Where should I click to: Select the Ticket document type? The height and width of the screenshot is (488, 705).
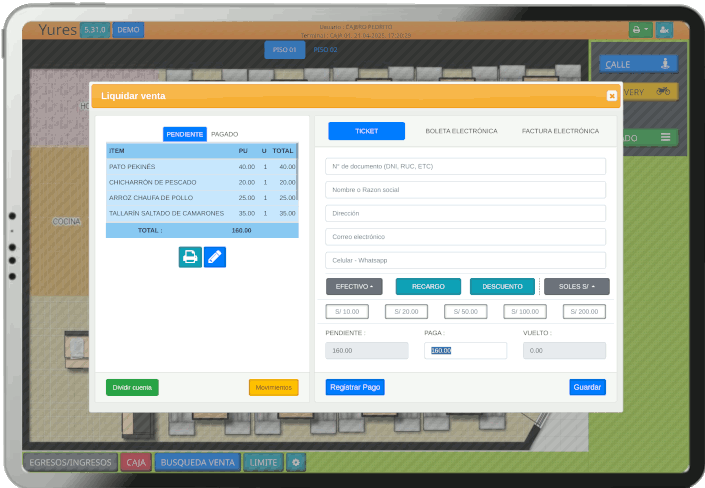(x=366, y=131)
